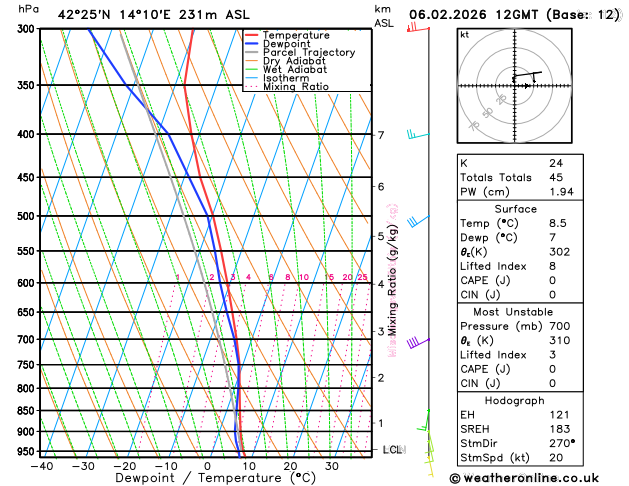The height and width of the screenshot is (486, 629).
Task: Click the K index value '24'
Action: click(556, 163)
